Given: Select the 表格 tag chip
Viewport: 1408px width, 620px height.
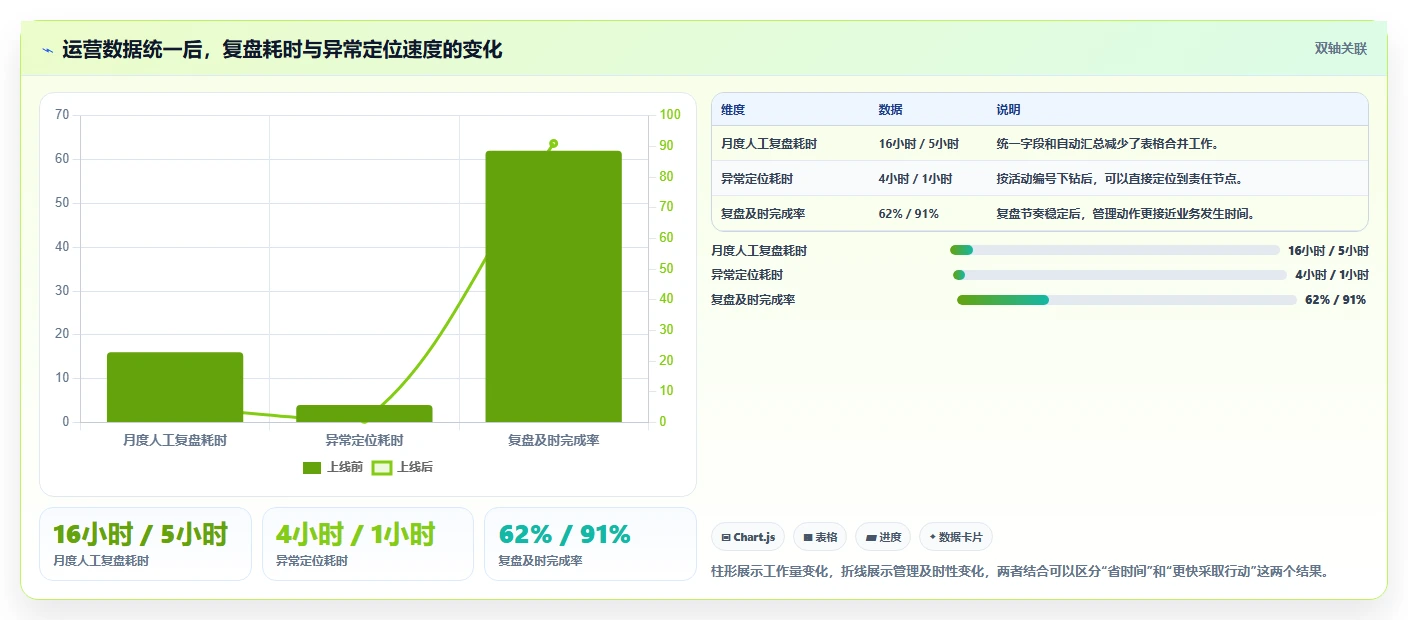Looking at the screenshot, I should point(819,537).
